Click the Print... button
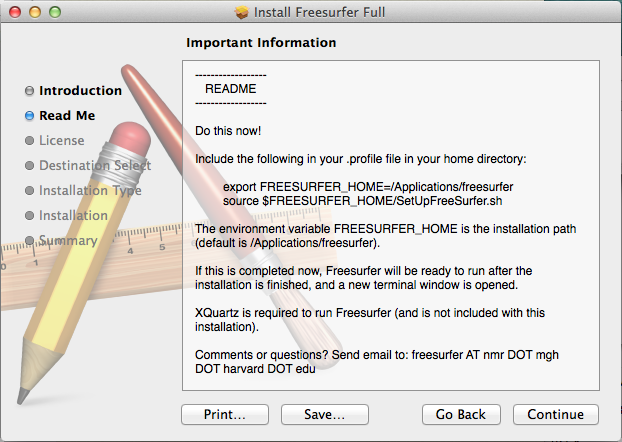The image size is (622, 442). click(224, 414)
